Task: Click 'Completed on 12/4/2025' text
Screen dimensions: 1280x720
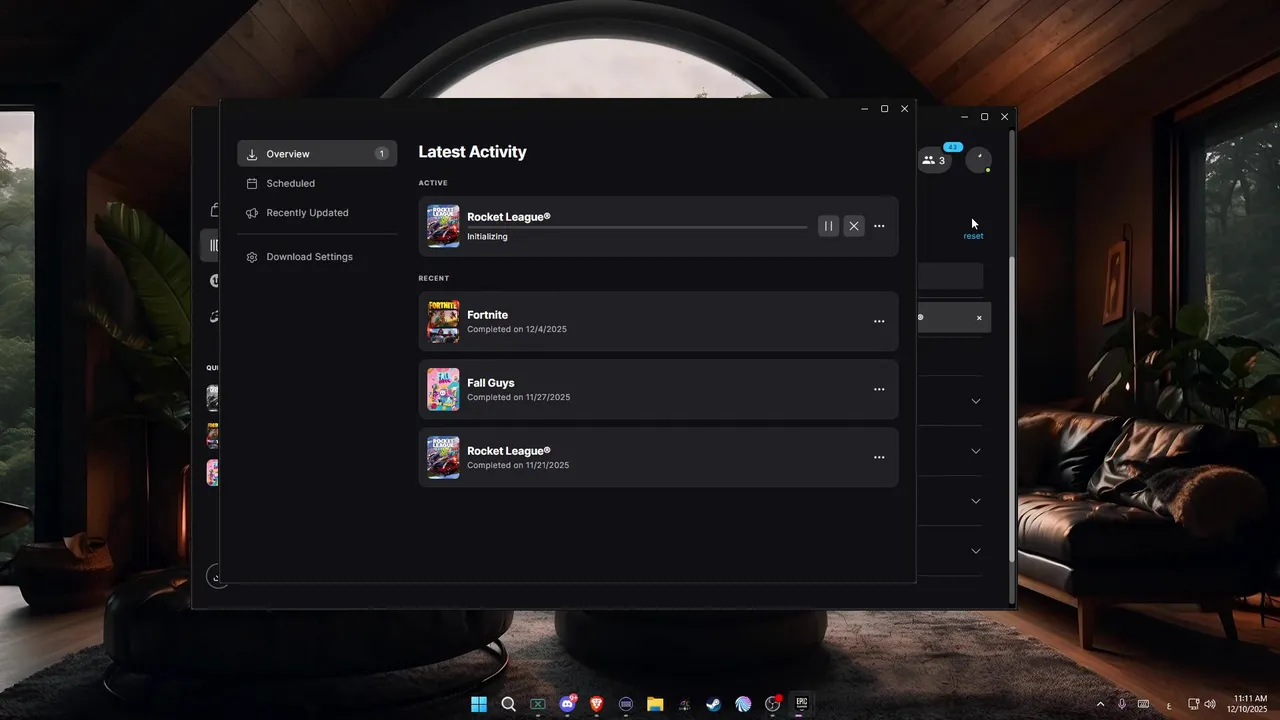Action: tap(517, 329)
